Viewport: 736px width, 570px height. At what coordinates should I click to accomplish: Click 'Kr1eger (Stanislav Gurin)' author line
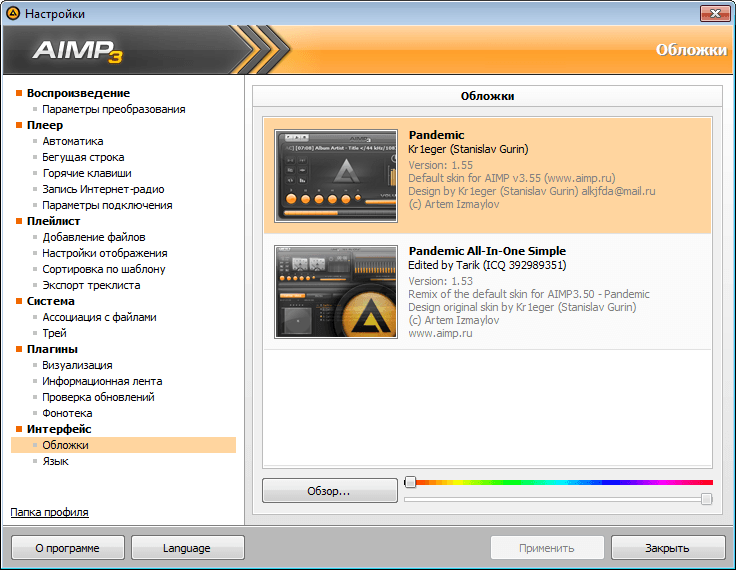click(468, 149)
